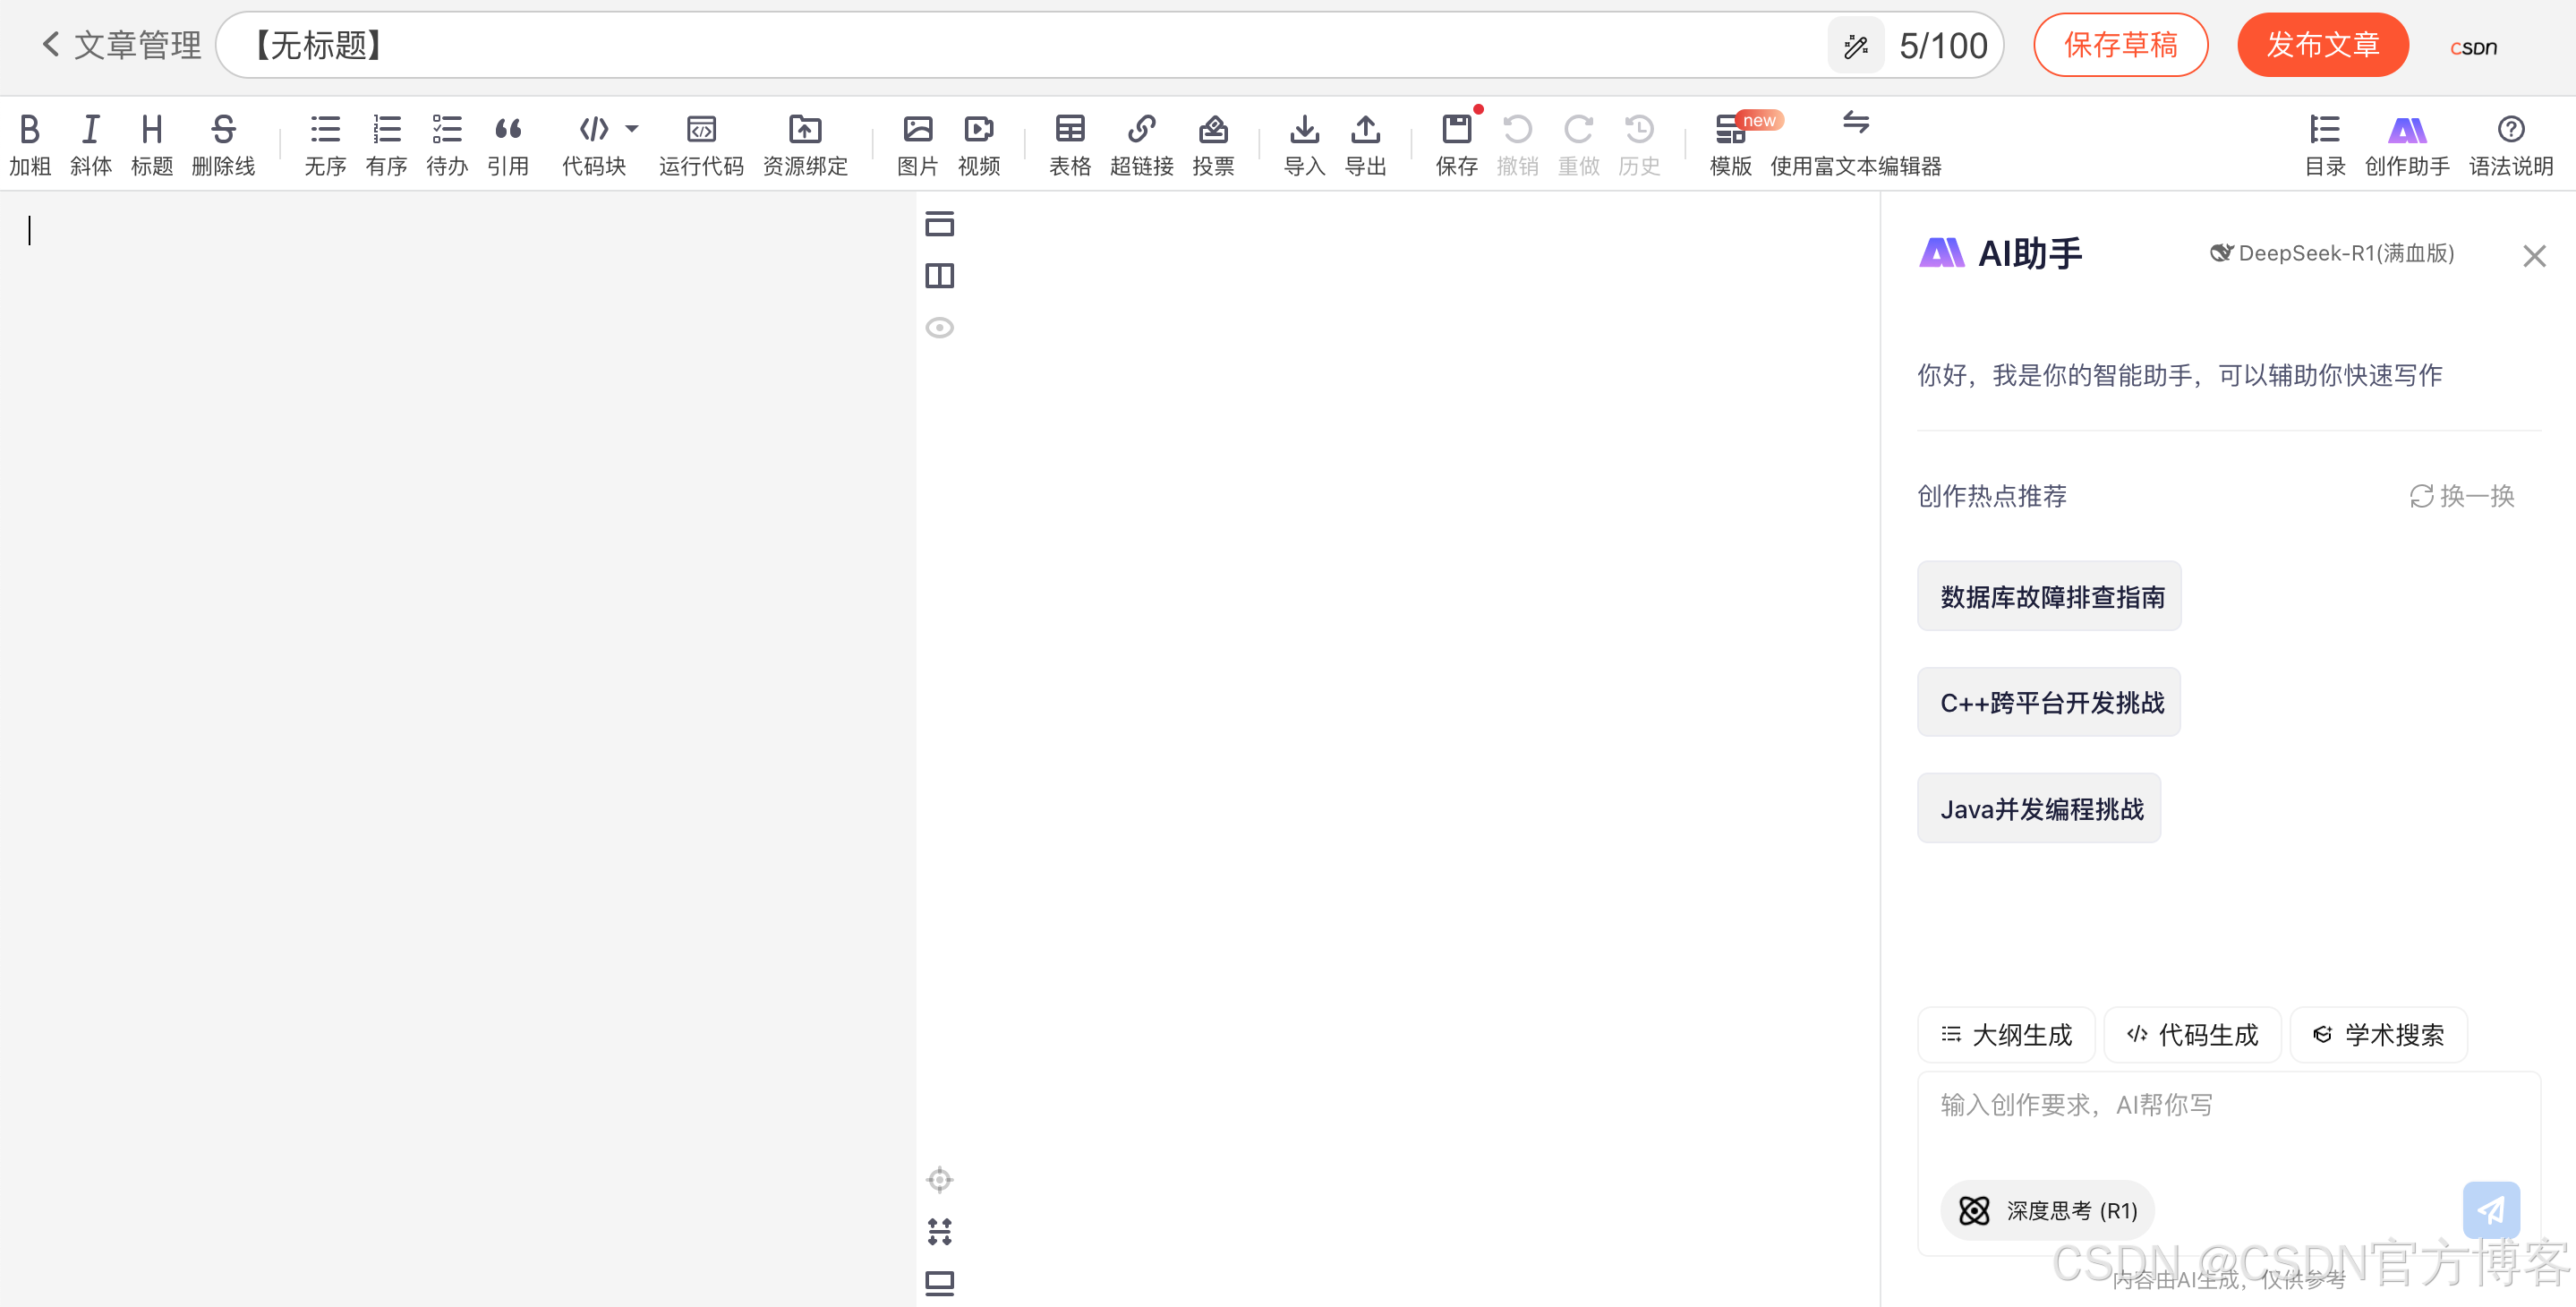Toggle 深度思考 (R1) deep thinking mode
The height and width of the screenshot is (1307, 2576).
2047,1211
